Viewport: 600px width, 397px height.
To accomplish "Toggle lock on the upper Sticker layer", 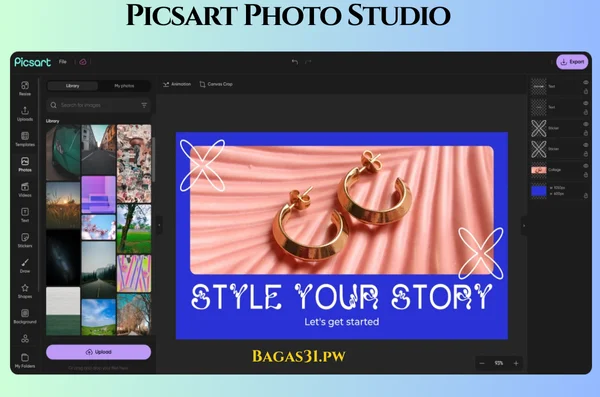I will (585, 133).
